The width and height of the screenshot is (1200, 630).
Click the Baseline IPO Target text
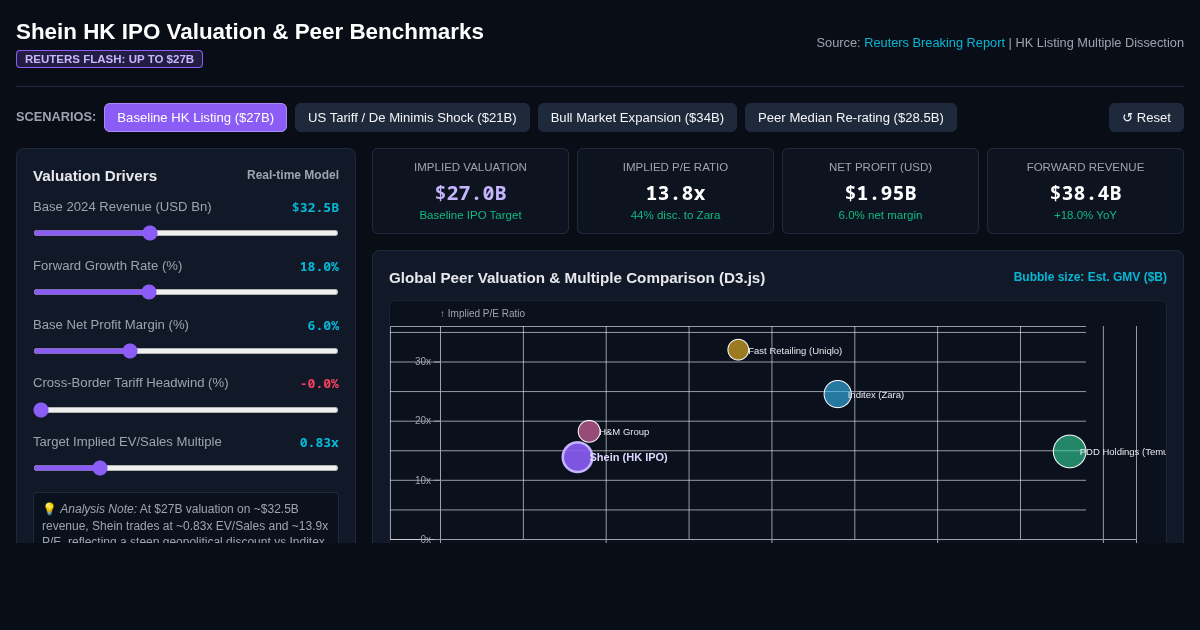(x=470, y=215)
